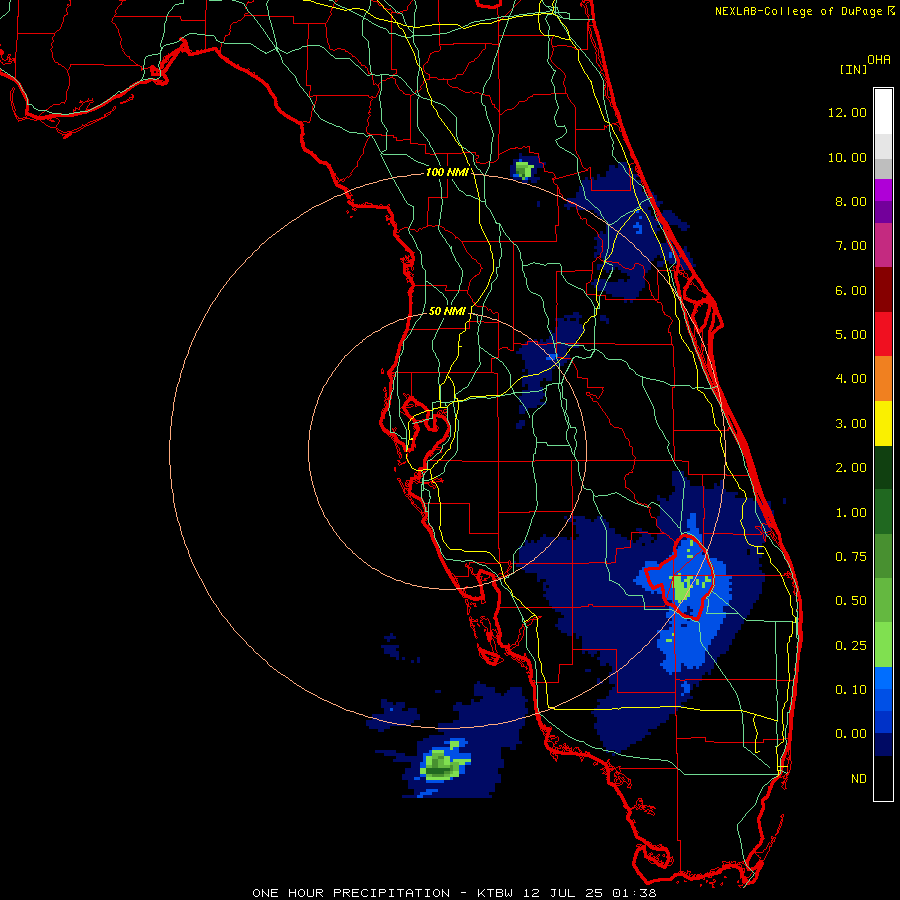Click the 2.00 legend value
The width and height of the screenshot is (900, 900).
(851, 468)
